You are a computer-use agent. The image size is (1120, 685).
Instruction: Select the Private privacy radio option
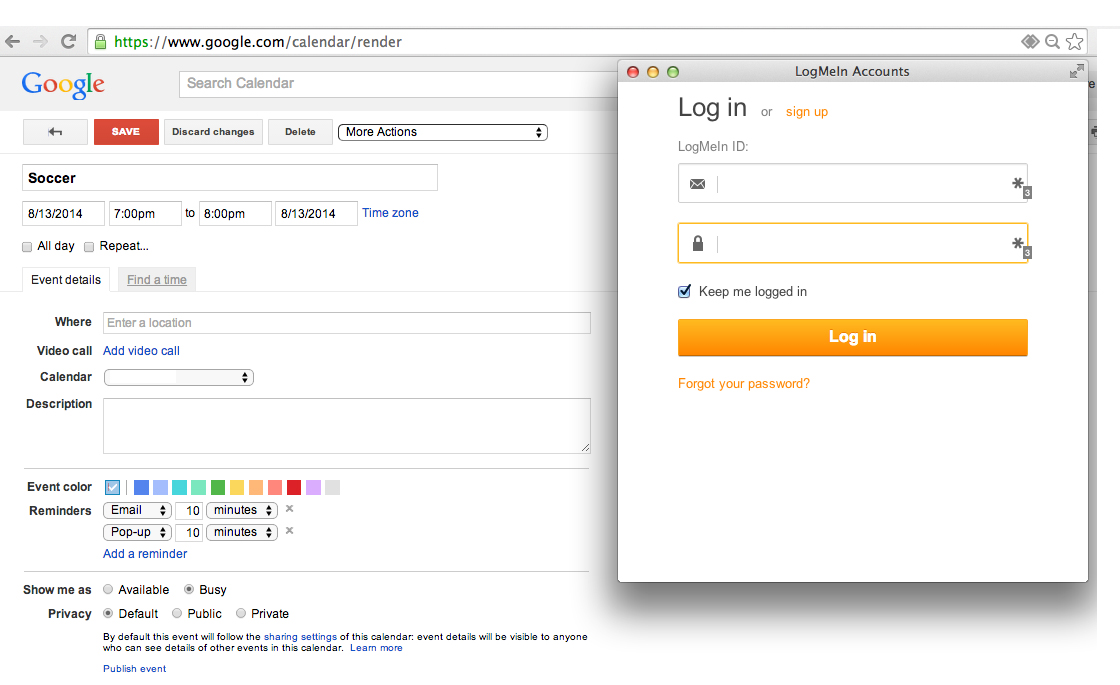coord(241,614)
